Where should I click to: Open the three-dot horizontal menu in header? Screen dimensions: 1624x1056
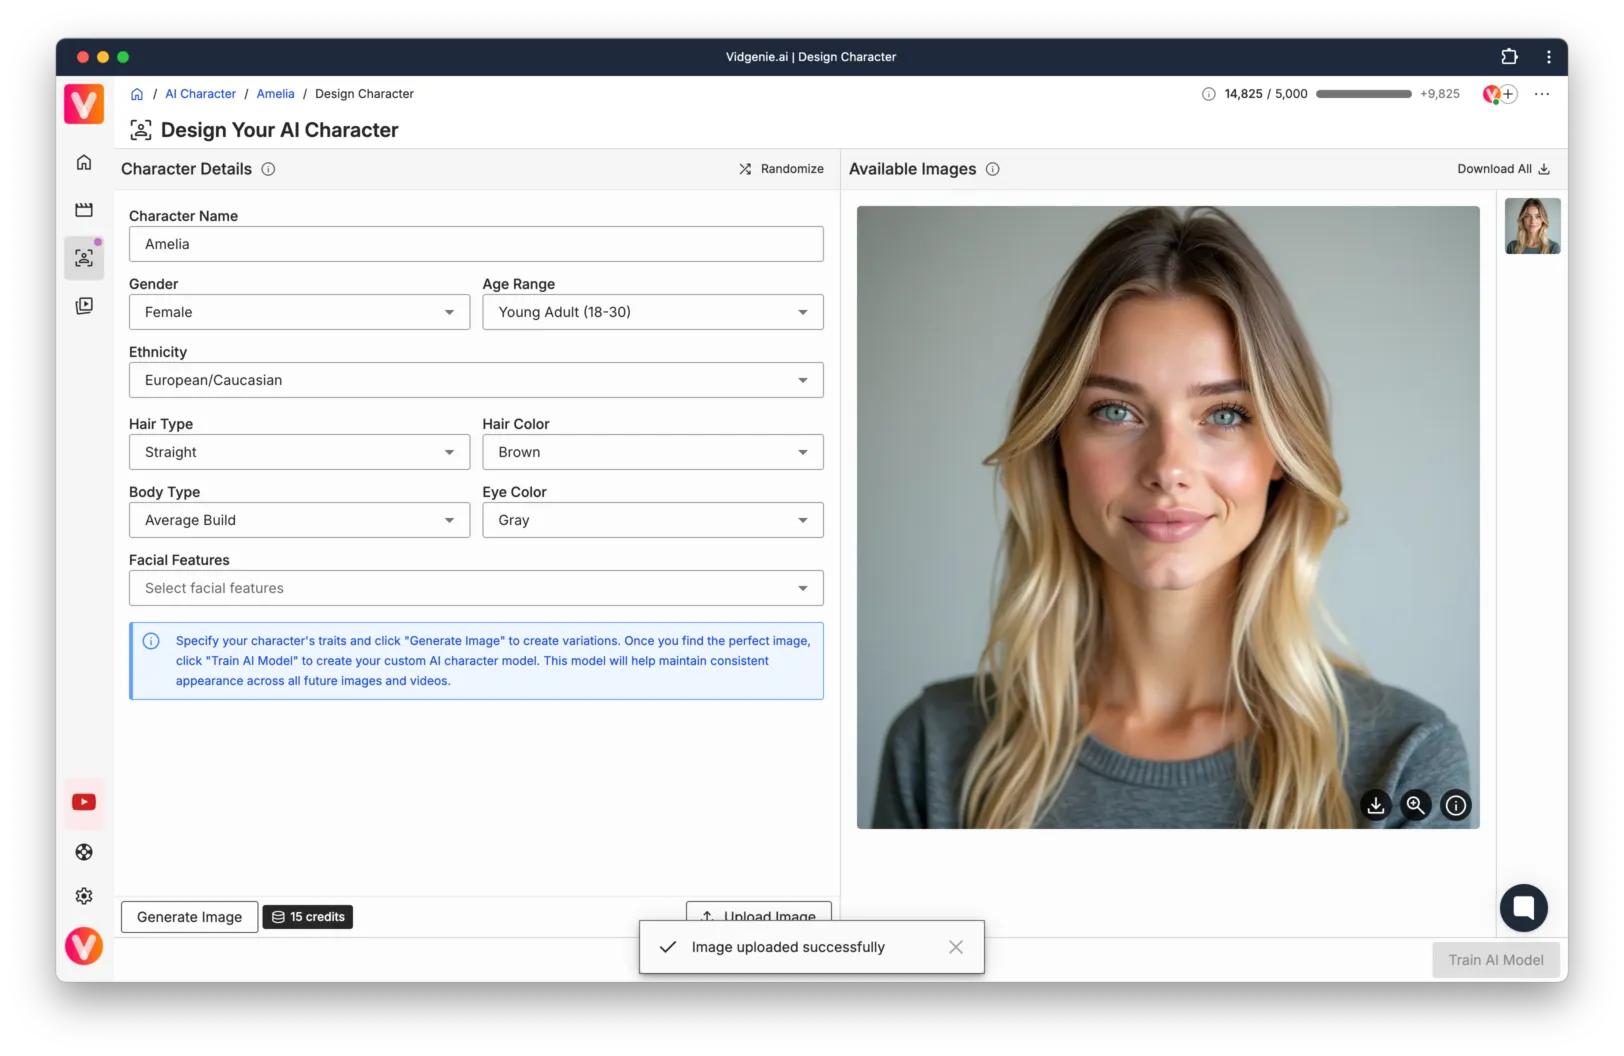click(x=1542, y=94)
